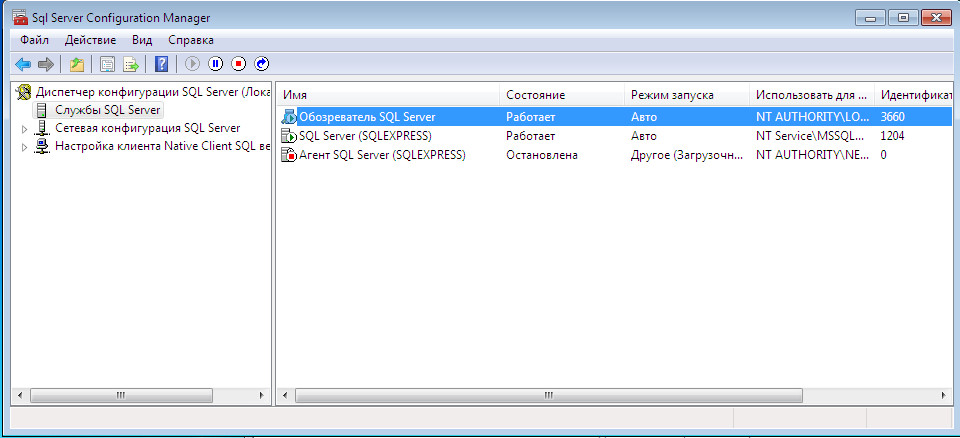This screenshot has height=438, width=960.
Task: Click the Другое (Загрузочн... startup mode cell
Action: 687,156
